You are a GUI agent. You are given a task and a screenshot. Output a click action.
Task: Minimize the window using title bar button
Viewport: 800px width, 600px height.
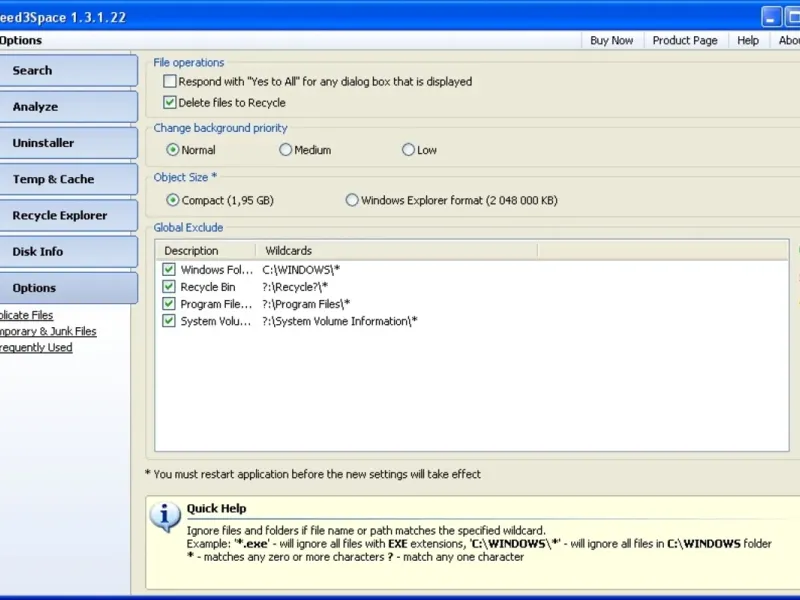click(771, 17)
